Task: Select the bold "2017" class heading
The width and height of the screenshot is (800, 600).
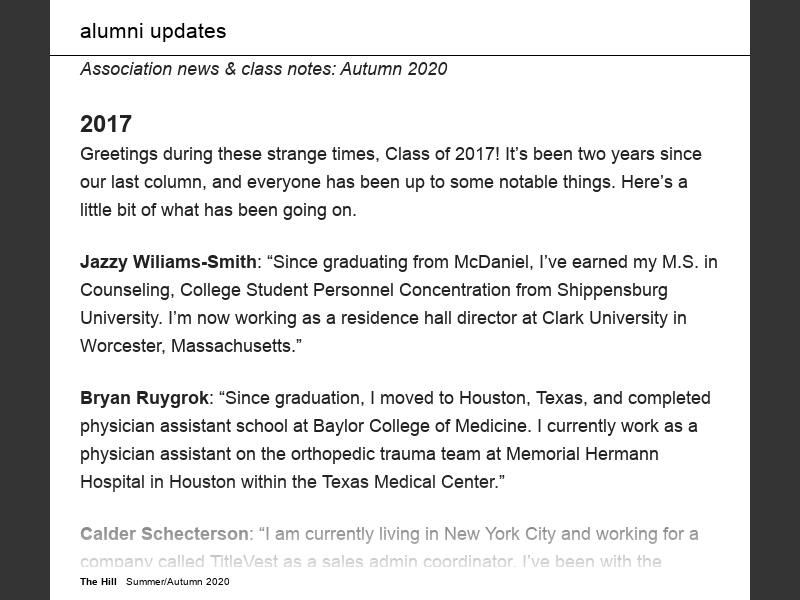Action: [x=106, y=124]
